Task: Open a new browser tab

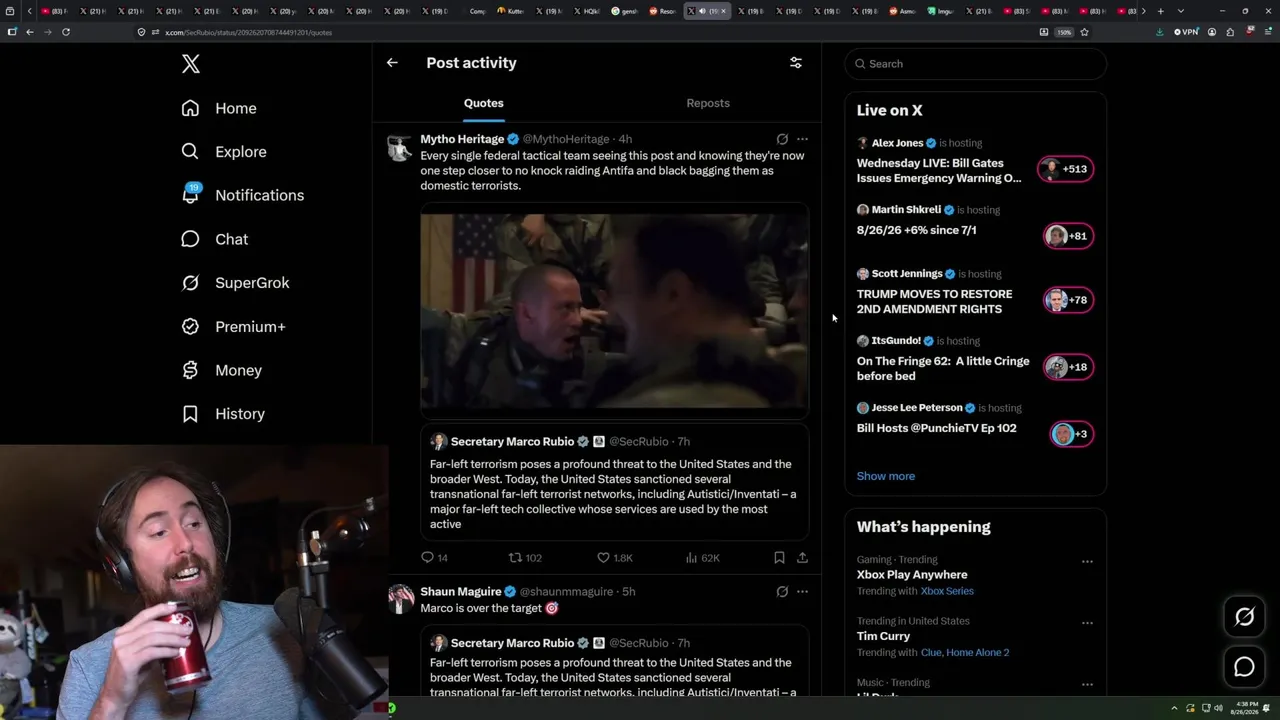Action: click(x=1160, y=11)
